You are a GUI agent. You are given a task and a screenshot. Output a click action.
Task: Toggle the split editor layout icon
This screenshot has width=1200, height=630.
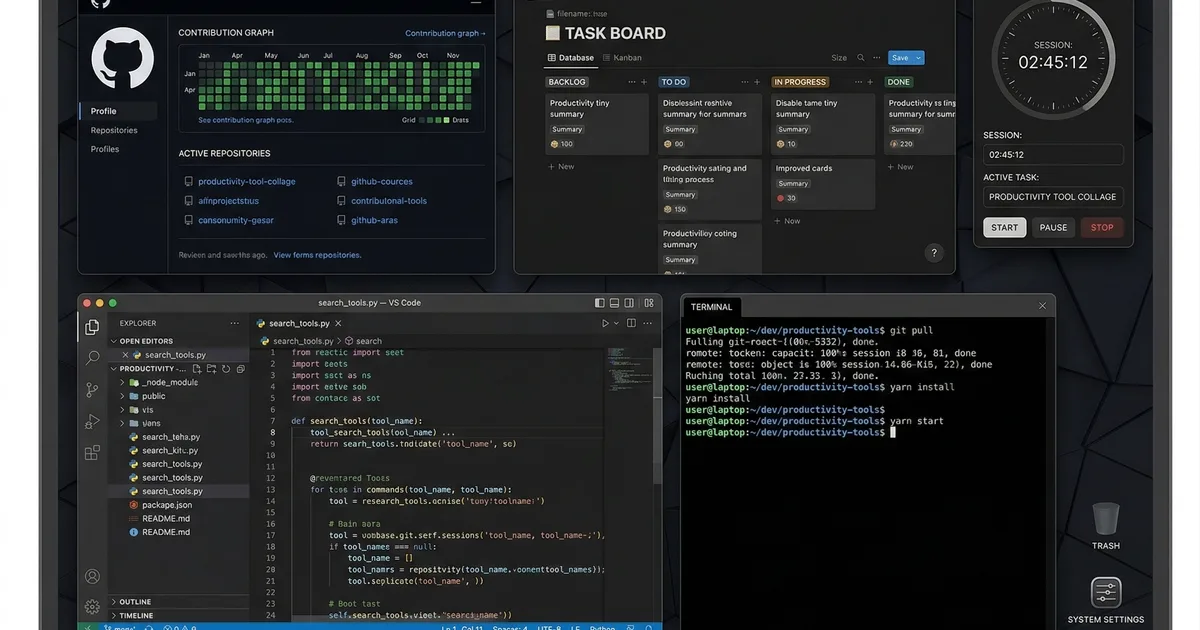(x=631, y=323)
